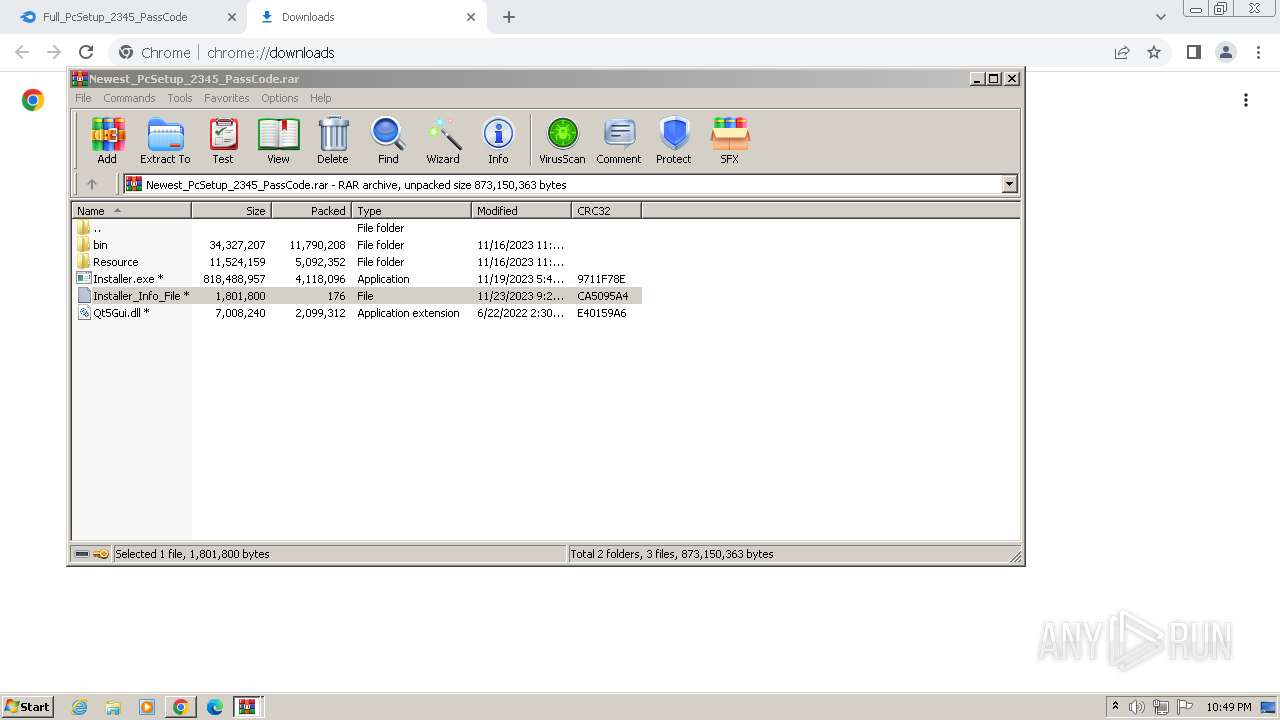Show archive Info
Image resolution: width=1280 pixels, height=720 pixels.
pos(498,140)
